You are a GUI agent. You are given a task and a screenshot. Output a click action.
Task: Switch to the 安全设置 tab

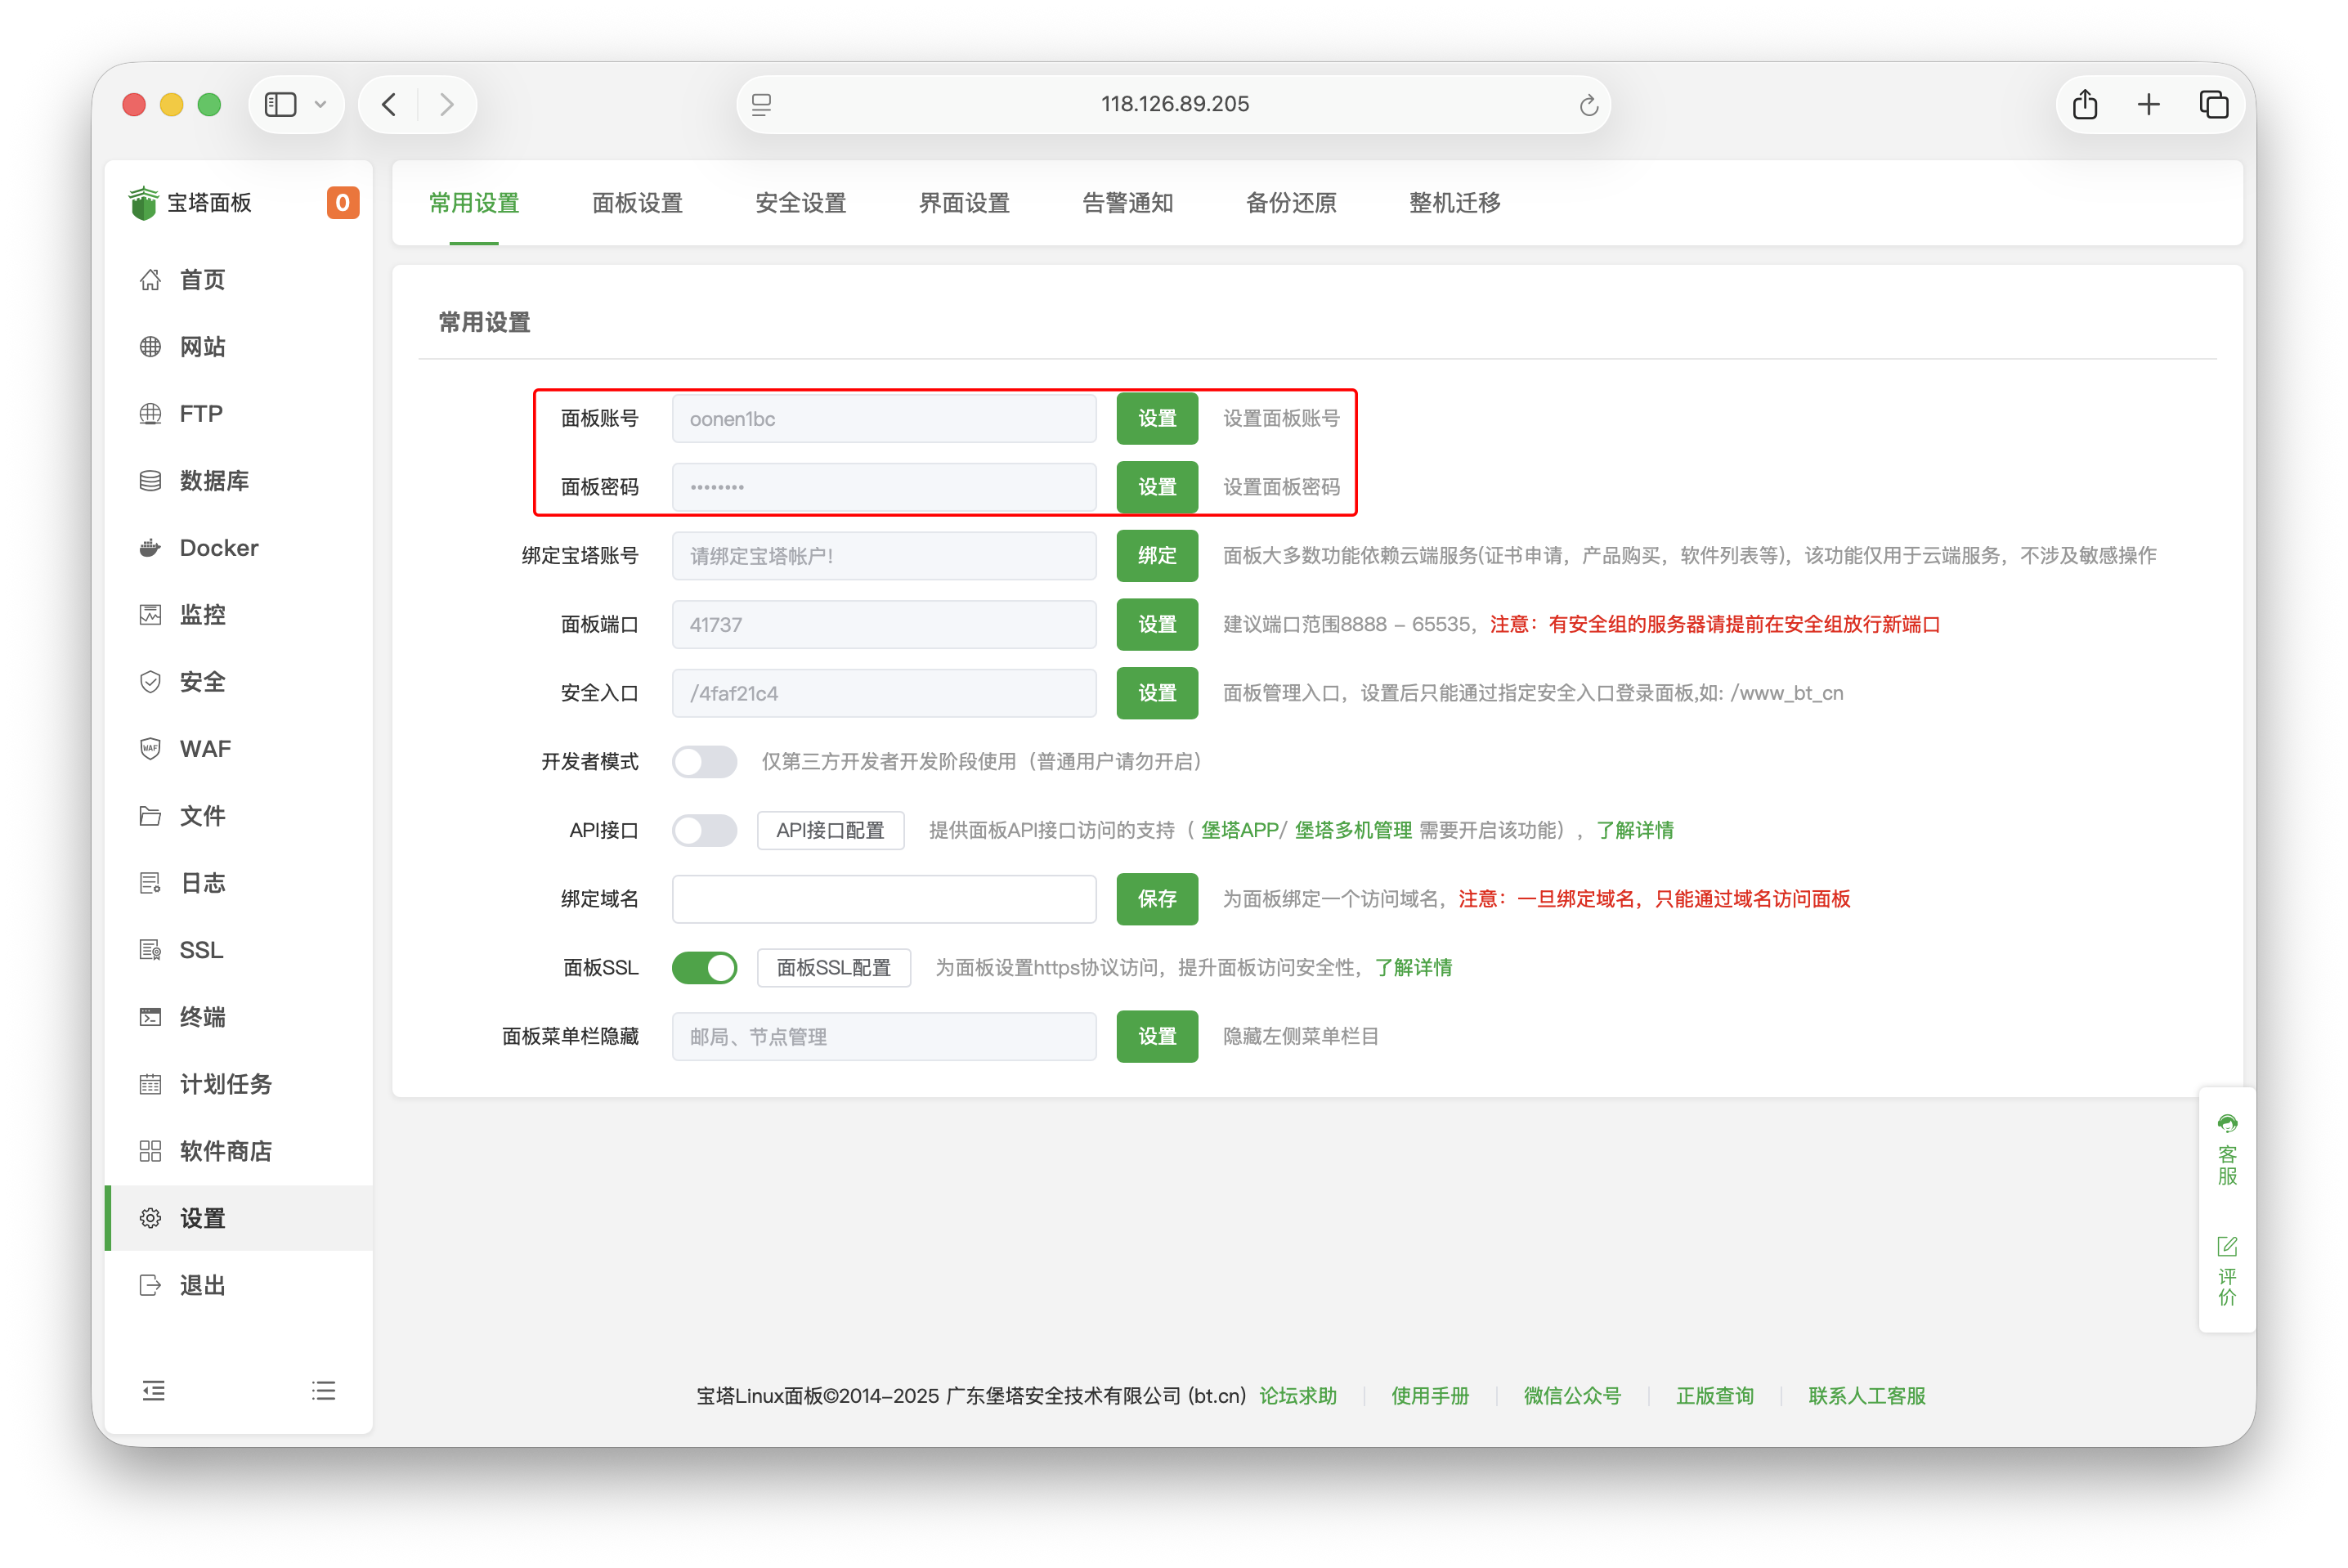(800, 203)
